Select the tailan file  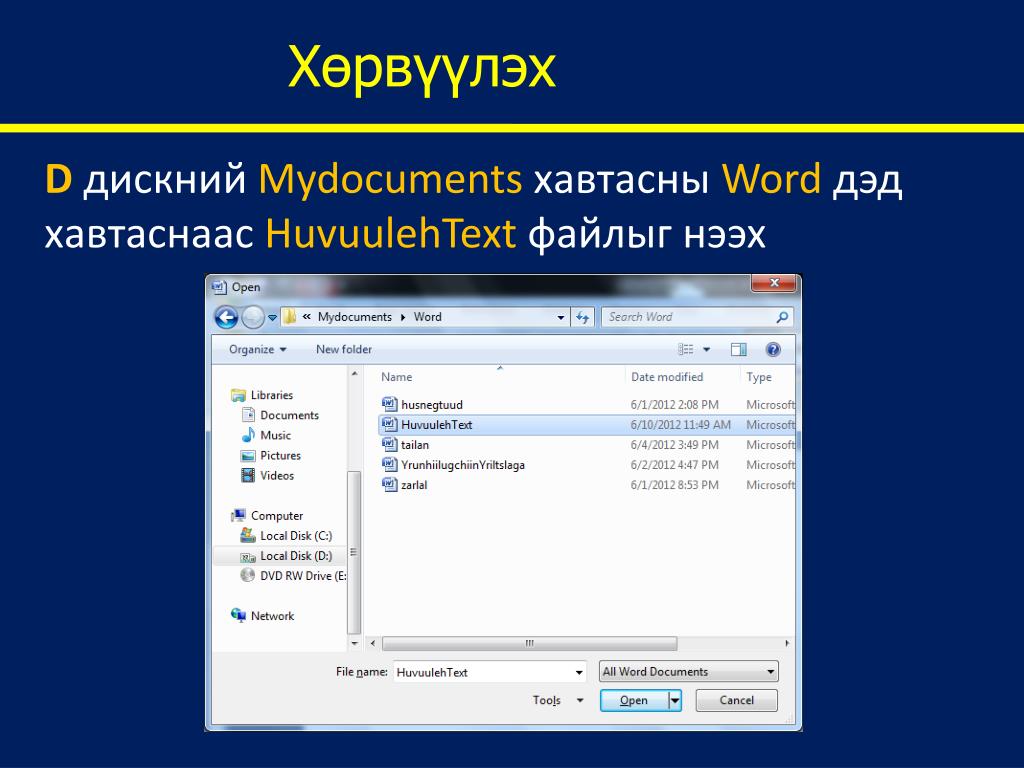click(x=415, y=445)
